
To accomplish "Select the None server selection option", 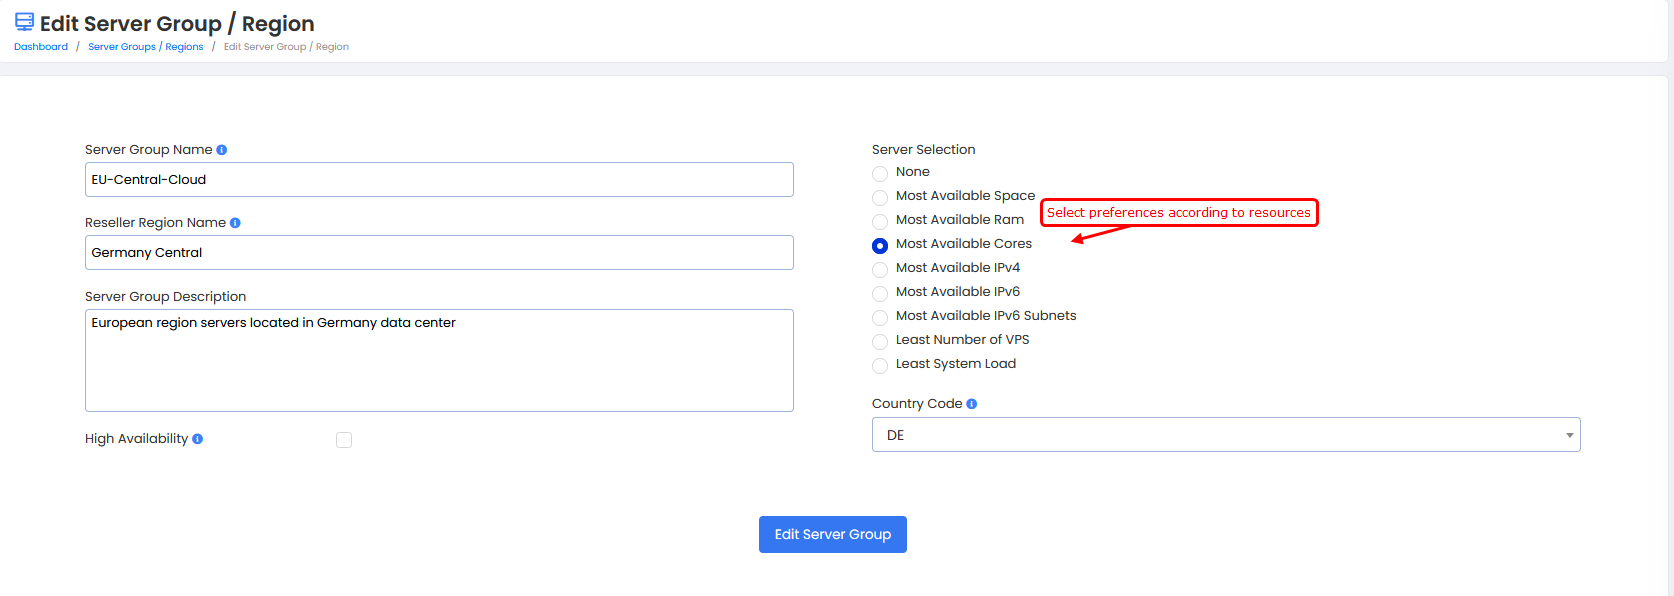I will [880, 174].
